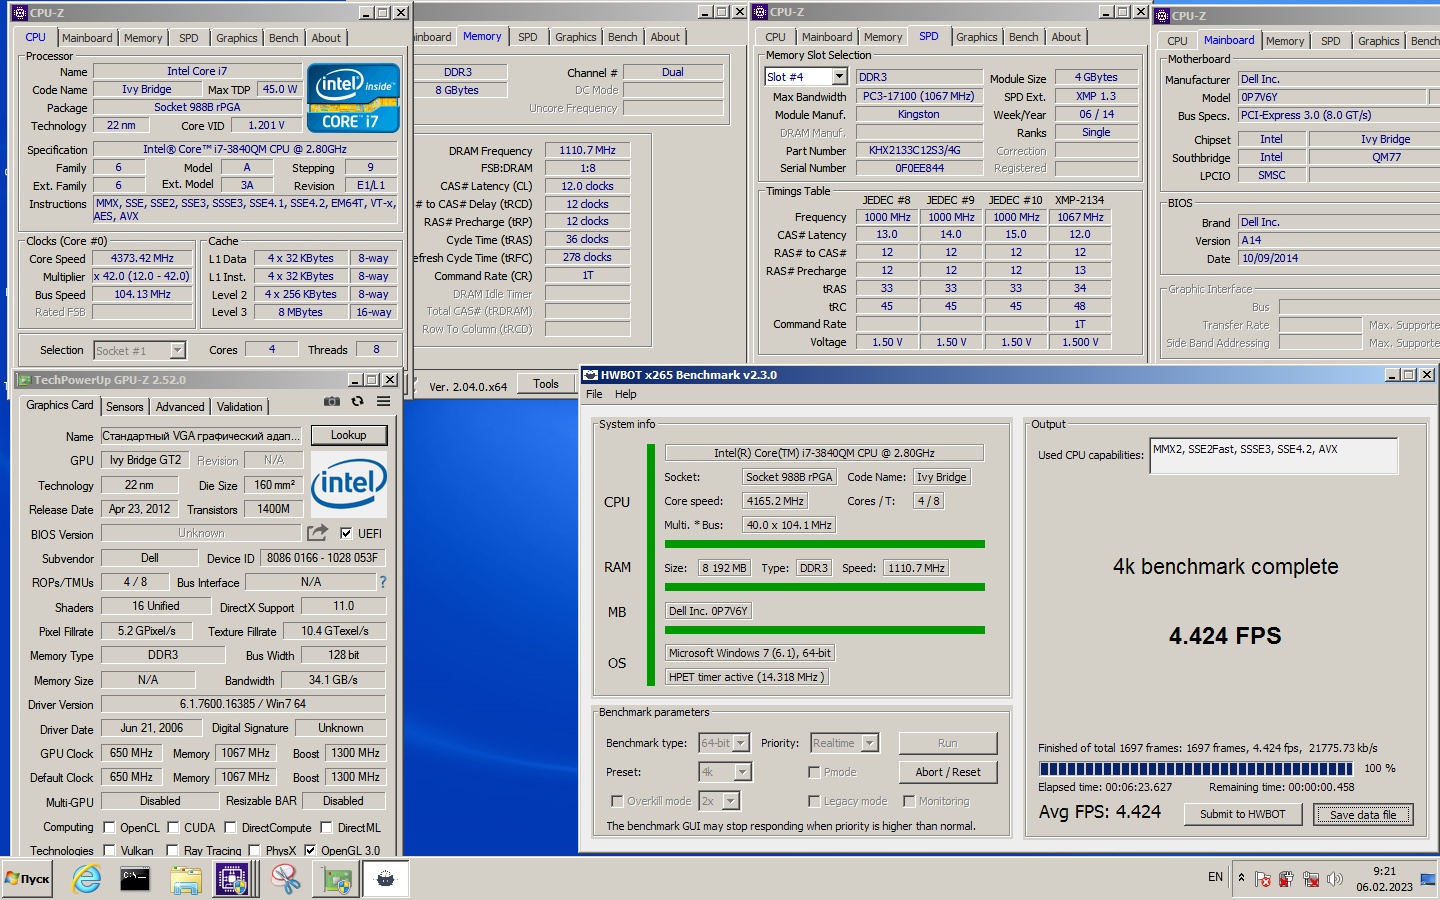Click the Run benchmark button
Viewport: 1440px width, 900px height.
click(948, 743)
